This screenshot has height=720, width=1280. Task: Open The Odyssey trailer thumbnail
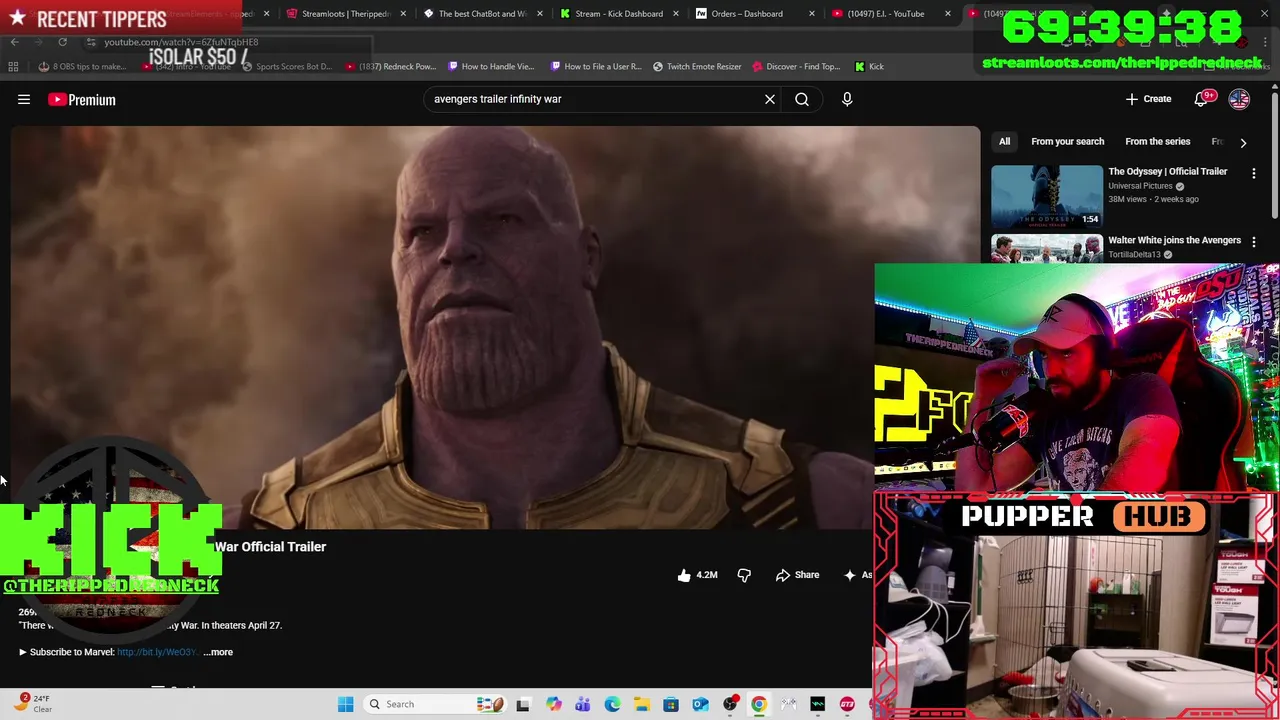pyautogui.click(x=1047, y=196)
